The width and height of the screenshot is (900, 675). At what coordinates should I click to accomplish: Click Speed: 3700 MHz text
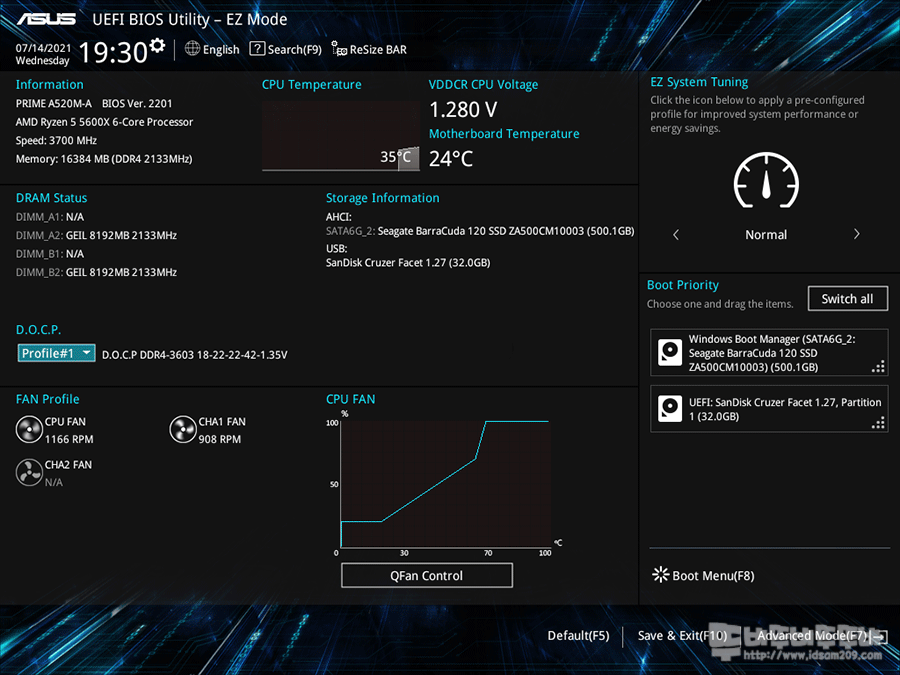tap(56, 140)
